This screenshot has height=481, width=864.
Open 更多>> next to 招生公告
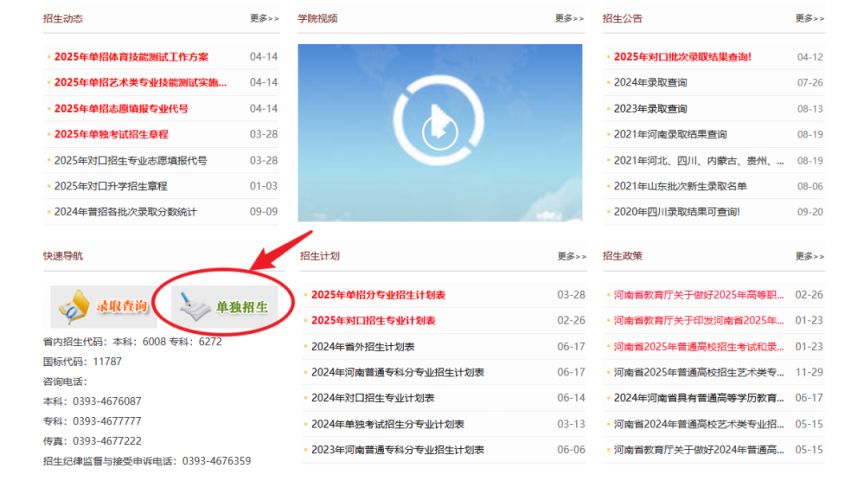[x=809, y=18]
